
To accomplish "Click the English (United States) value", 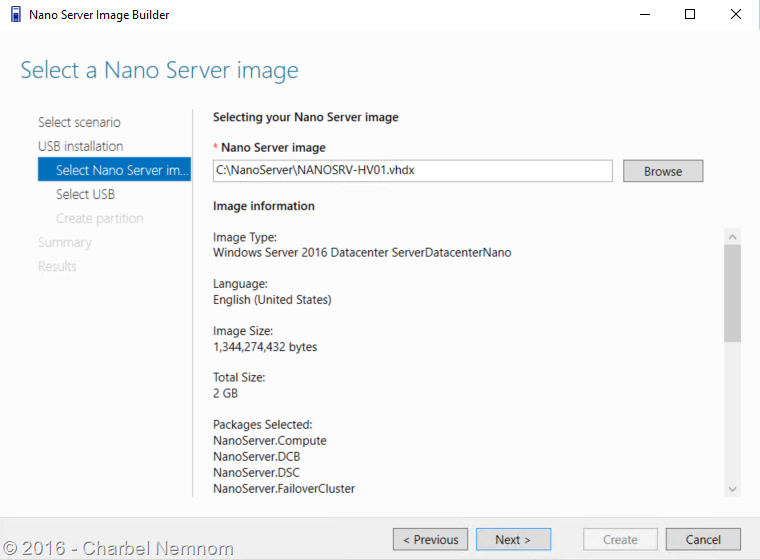I will pyautogui.click(x=272, y=300).
